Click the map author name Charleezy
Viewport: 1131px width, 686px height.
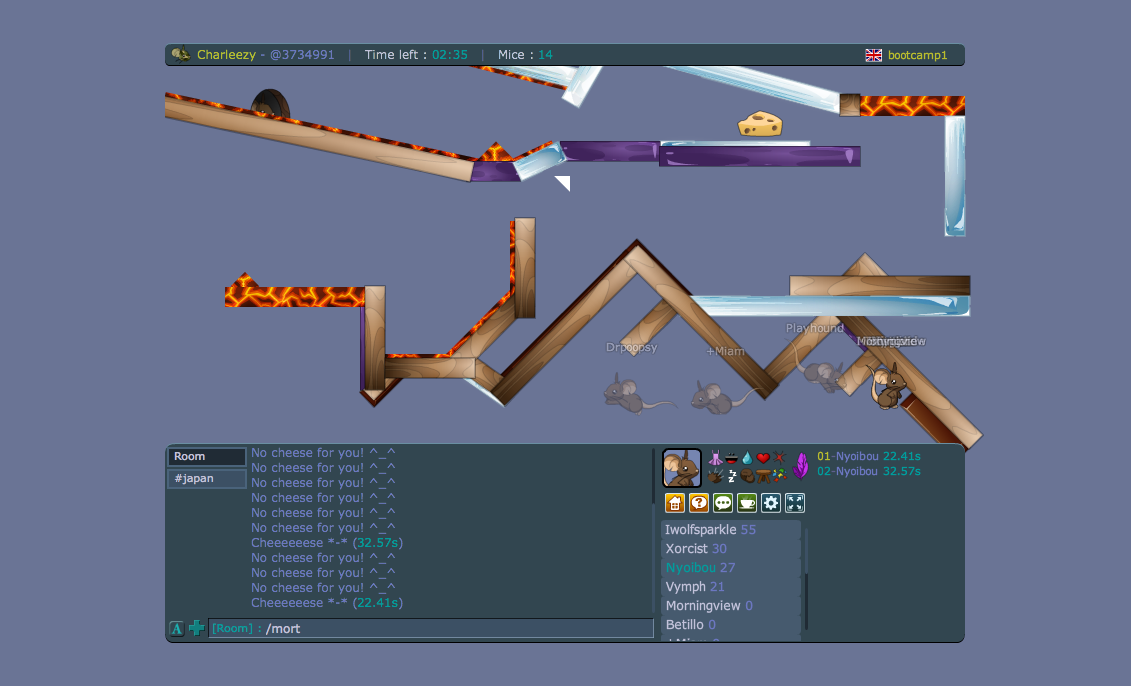point(226,55)
